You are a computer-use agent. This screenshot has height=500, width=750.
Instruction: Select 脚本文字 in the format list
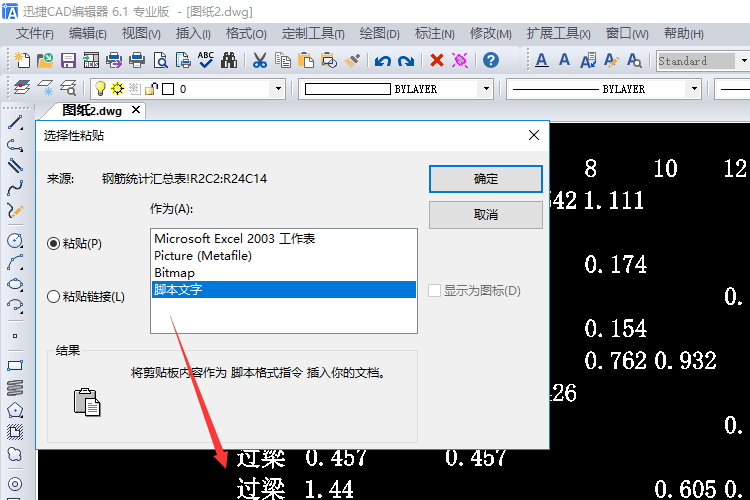click(284, 289)
